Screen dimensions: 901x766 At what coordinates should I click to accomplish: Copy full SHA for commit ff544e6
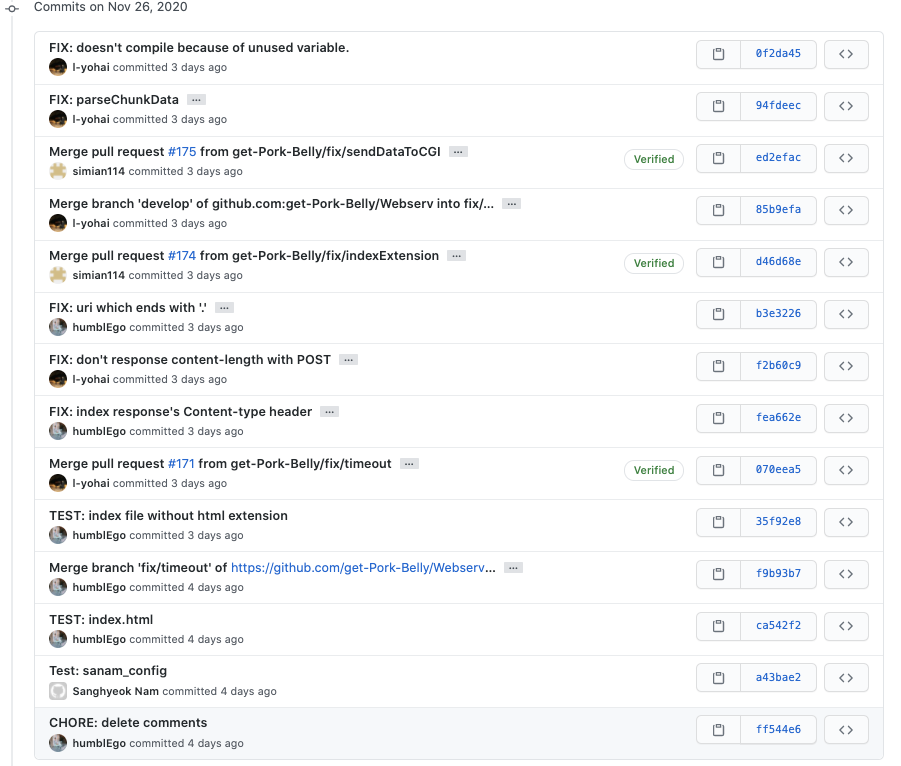tap(718, 730)
